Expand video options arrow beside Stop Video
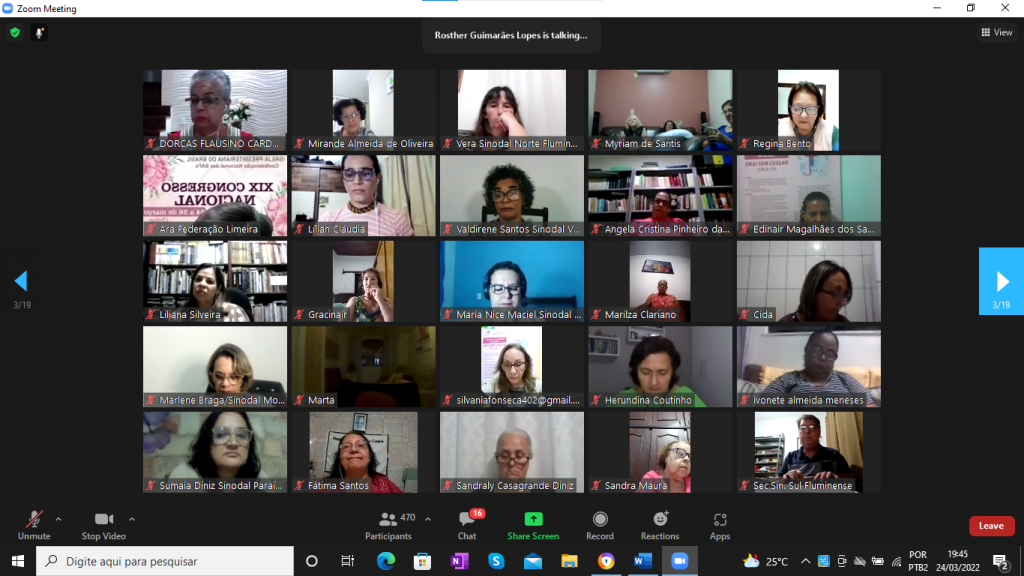 [132, 519]
